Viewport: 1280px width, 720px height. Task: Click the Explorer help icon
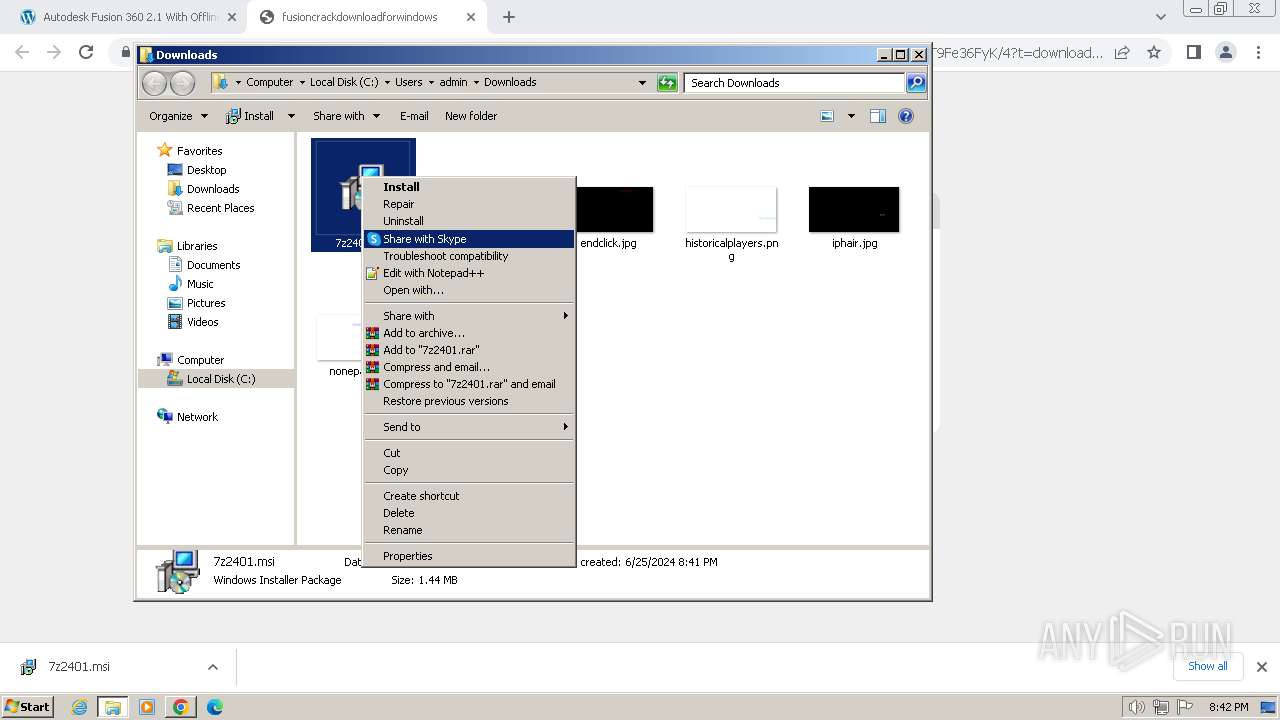click(906, 116)
